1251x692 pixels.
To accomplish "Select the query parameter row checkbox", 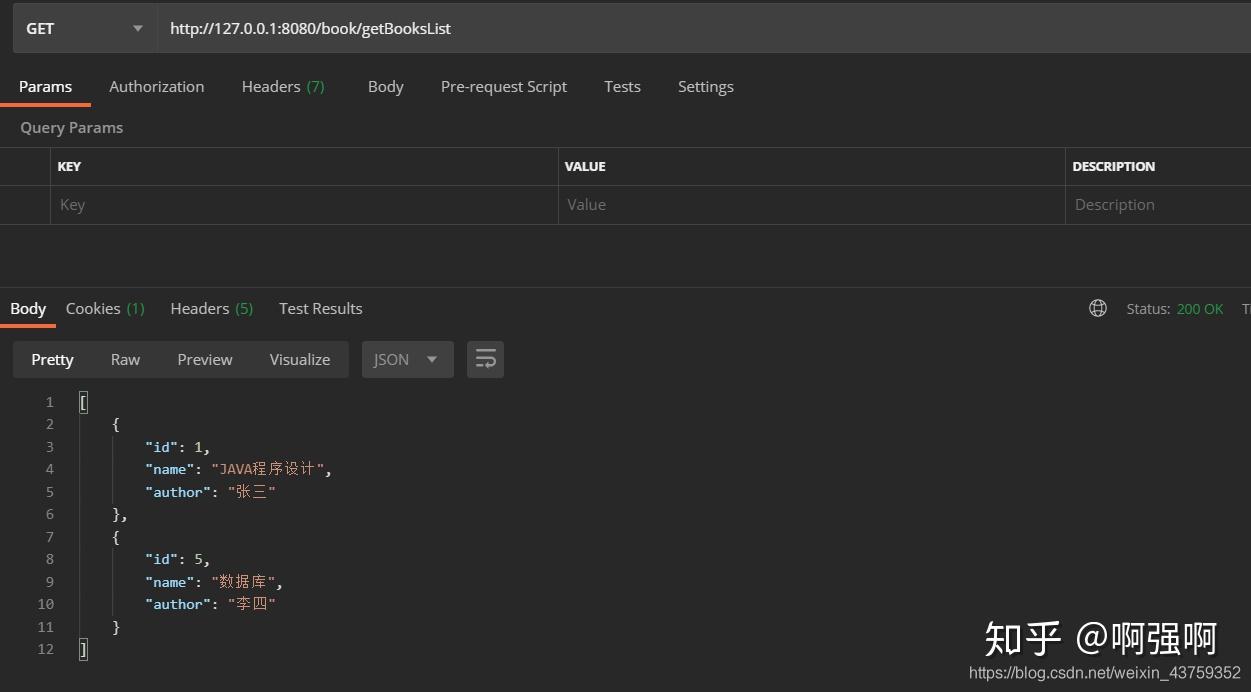I will pyautogui.click(x=25, y=204).
